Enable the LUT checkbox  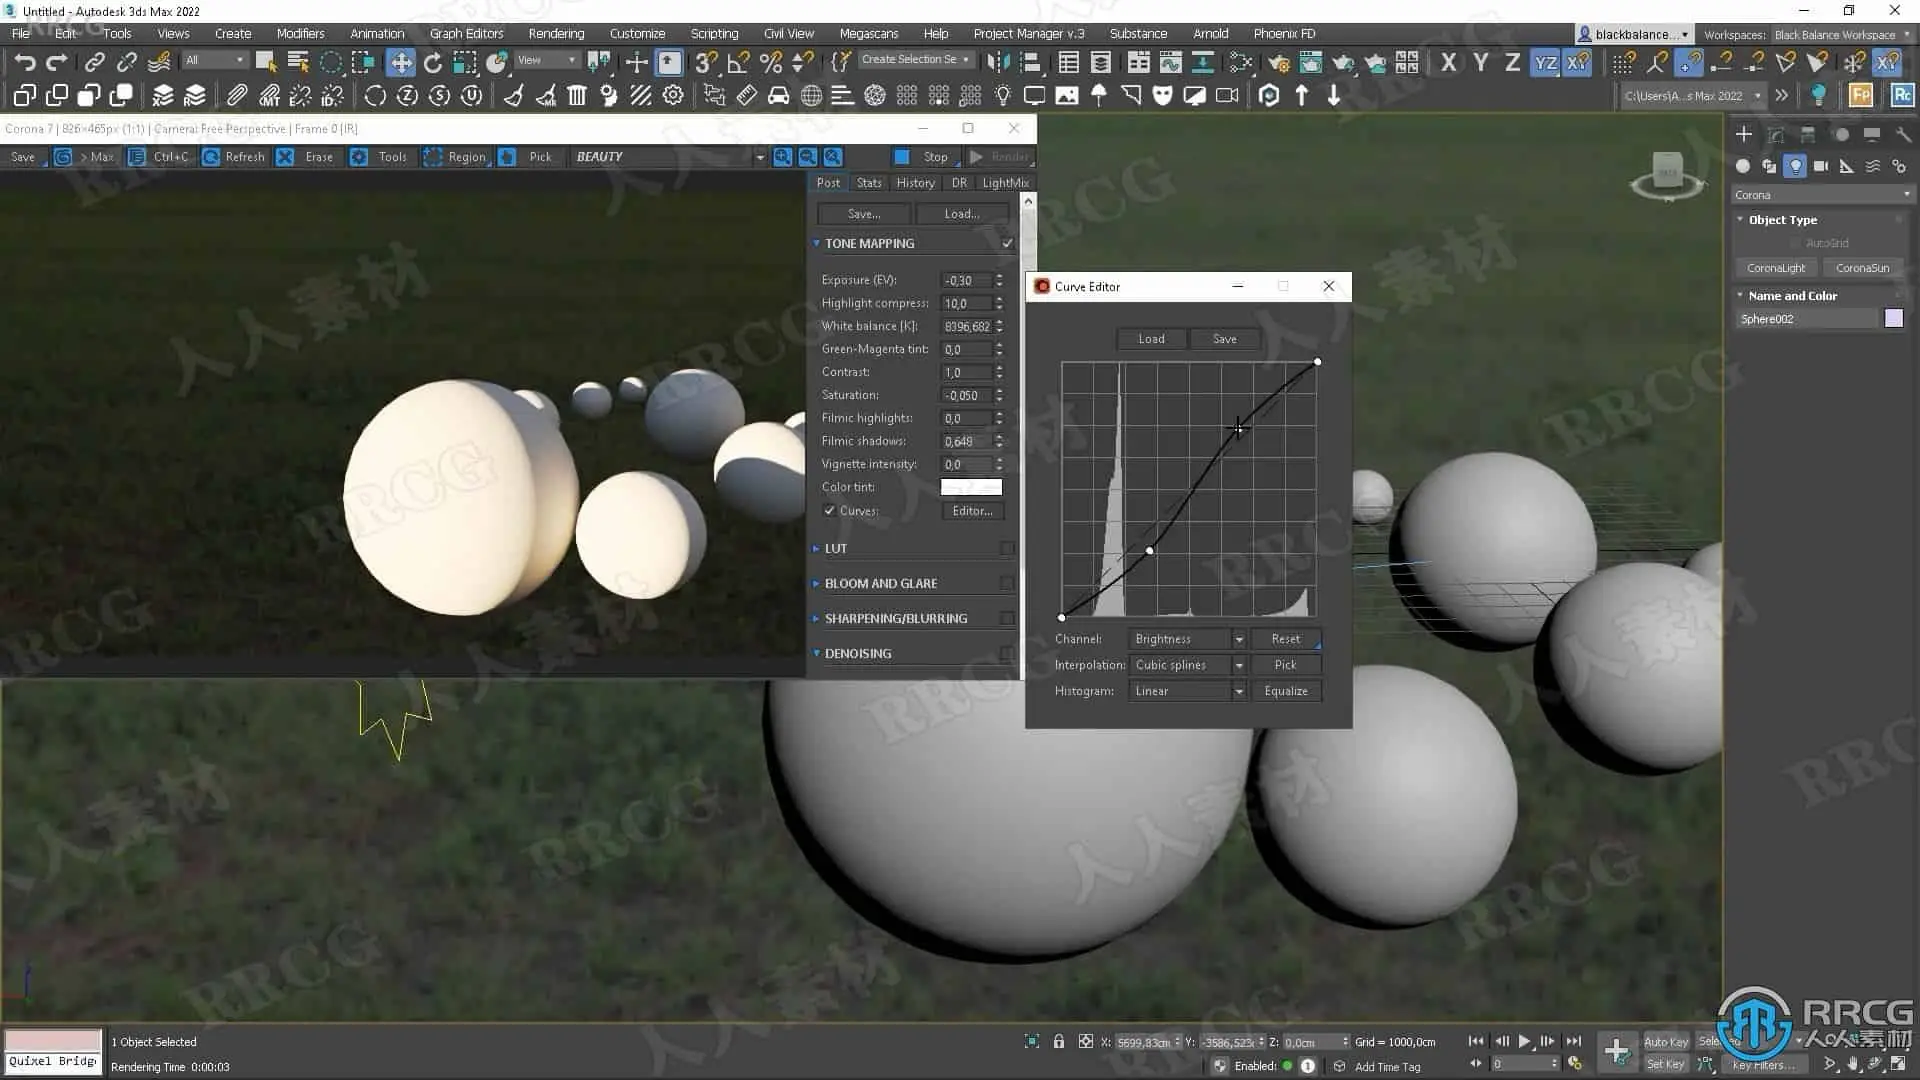tap(1007, 548)
